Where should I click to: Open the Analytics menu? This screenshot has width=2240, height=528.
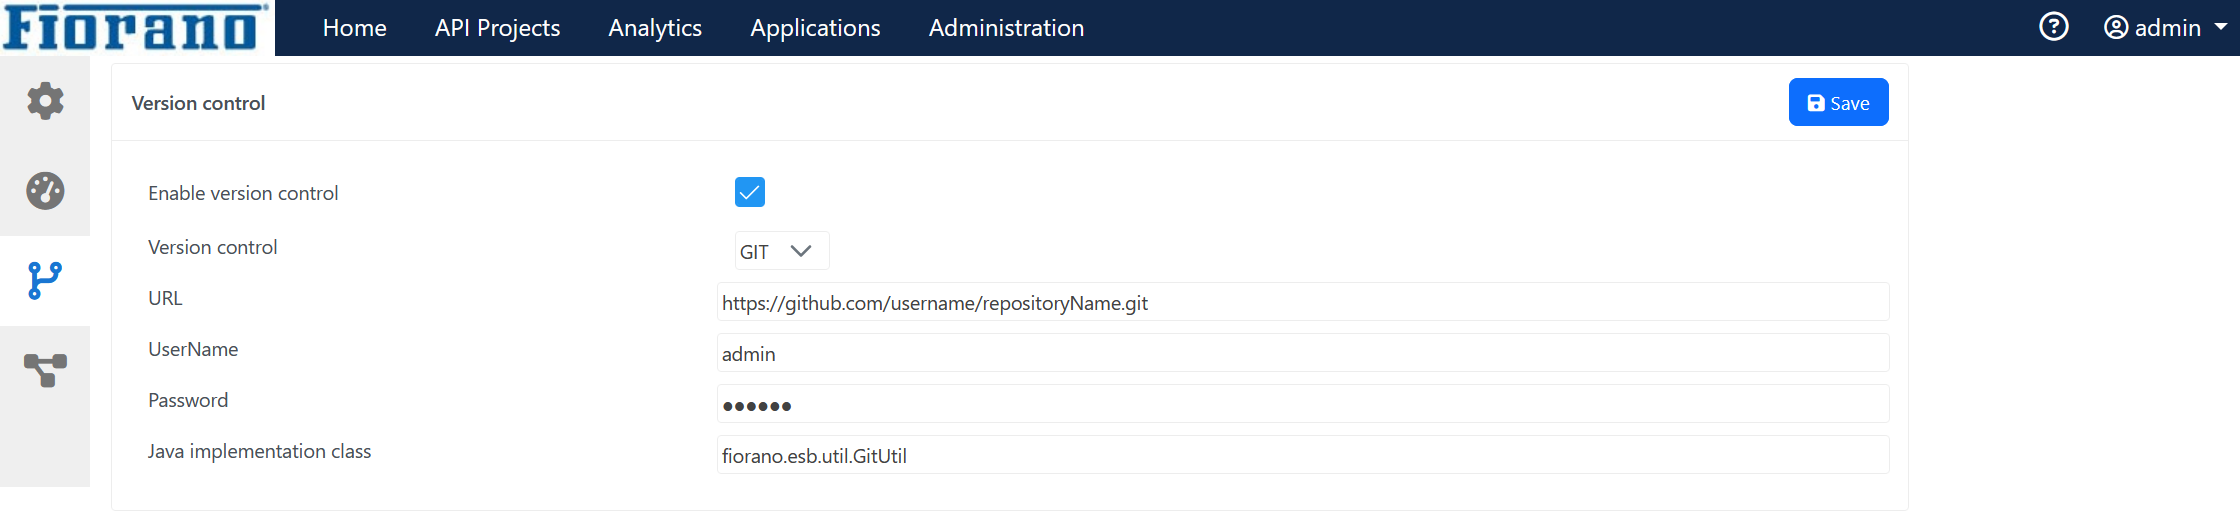tap(655, 28)
